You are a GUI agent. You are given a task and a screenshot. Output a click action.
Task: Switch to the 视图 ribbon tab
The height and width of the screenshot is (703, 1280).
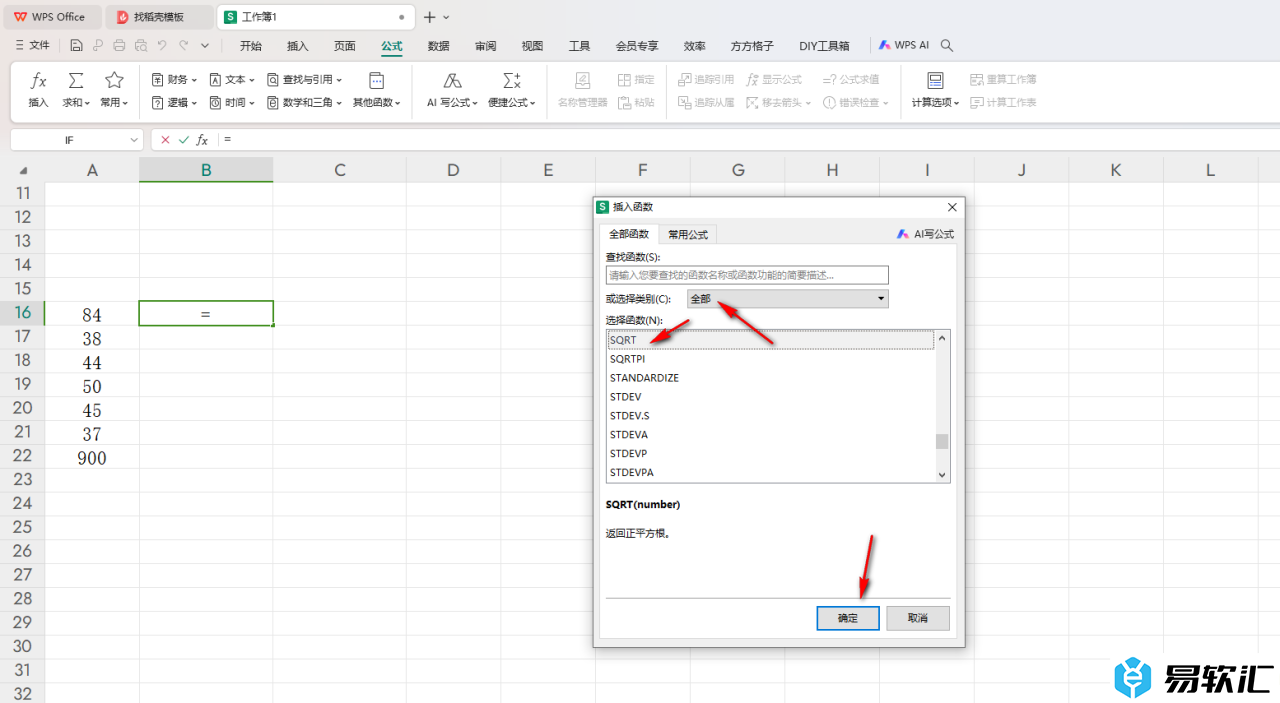pos(532,46)
